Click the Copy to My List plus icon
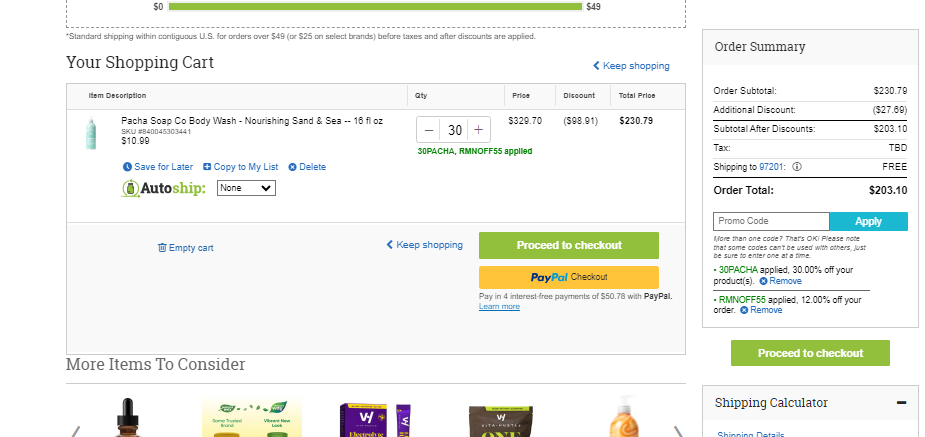The width and height of the screenshot is (925, 437). (x=207, y=167)
